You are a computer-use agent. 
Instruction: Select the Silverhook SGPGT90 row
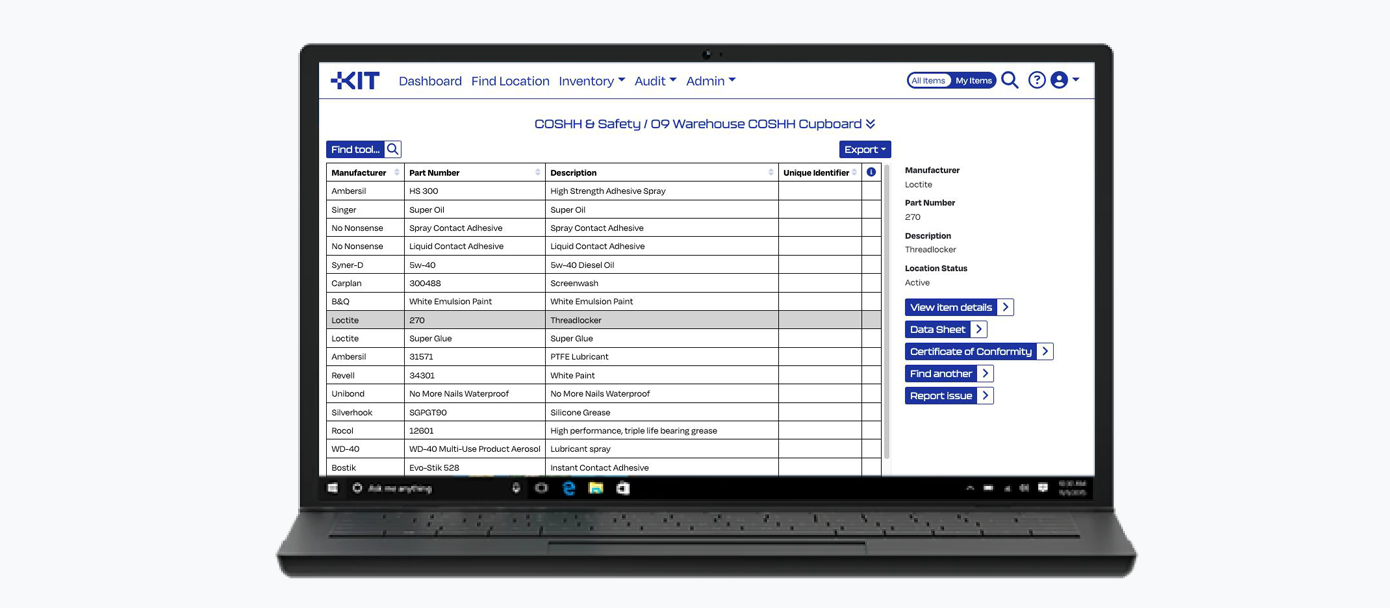(604, 412)
